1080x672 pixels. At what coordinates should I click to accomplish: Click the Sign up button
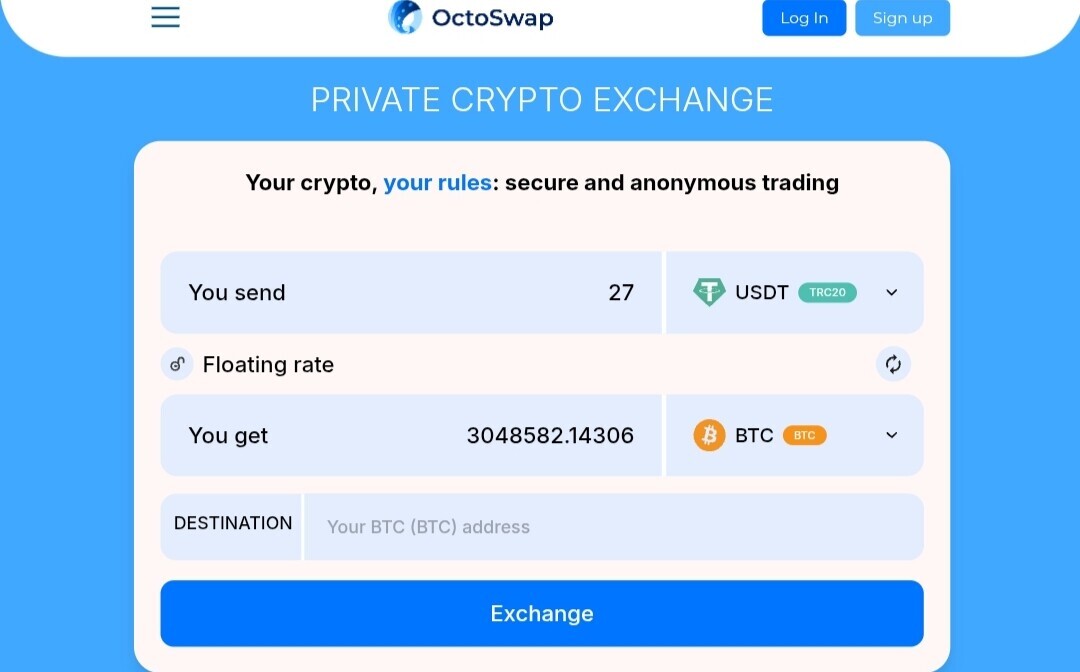[x=902, y=18]
